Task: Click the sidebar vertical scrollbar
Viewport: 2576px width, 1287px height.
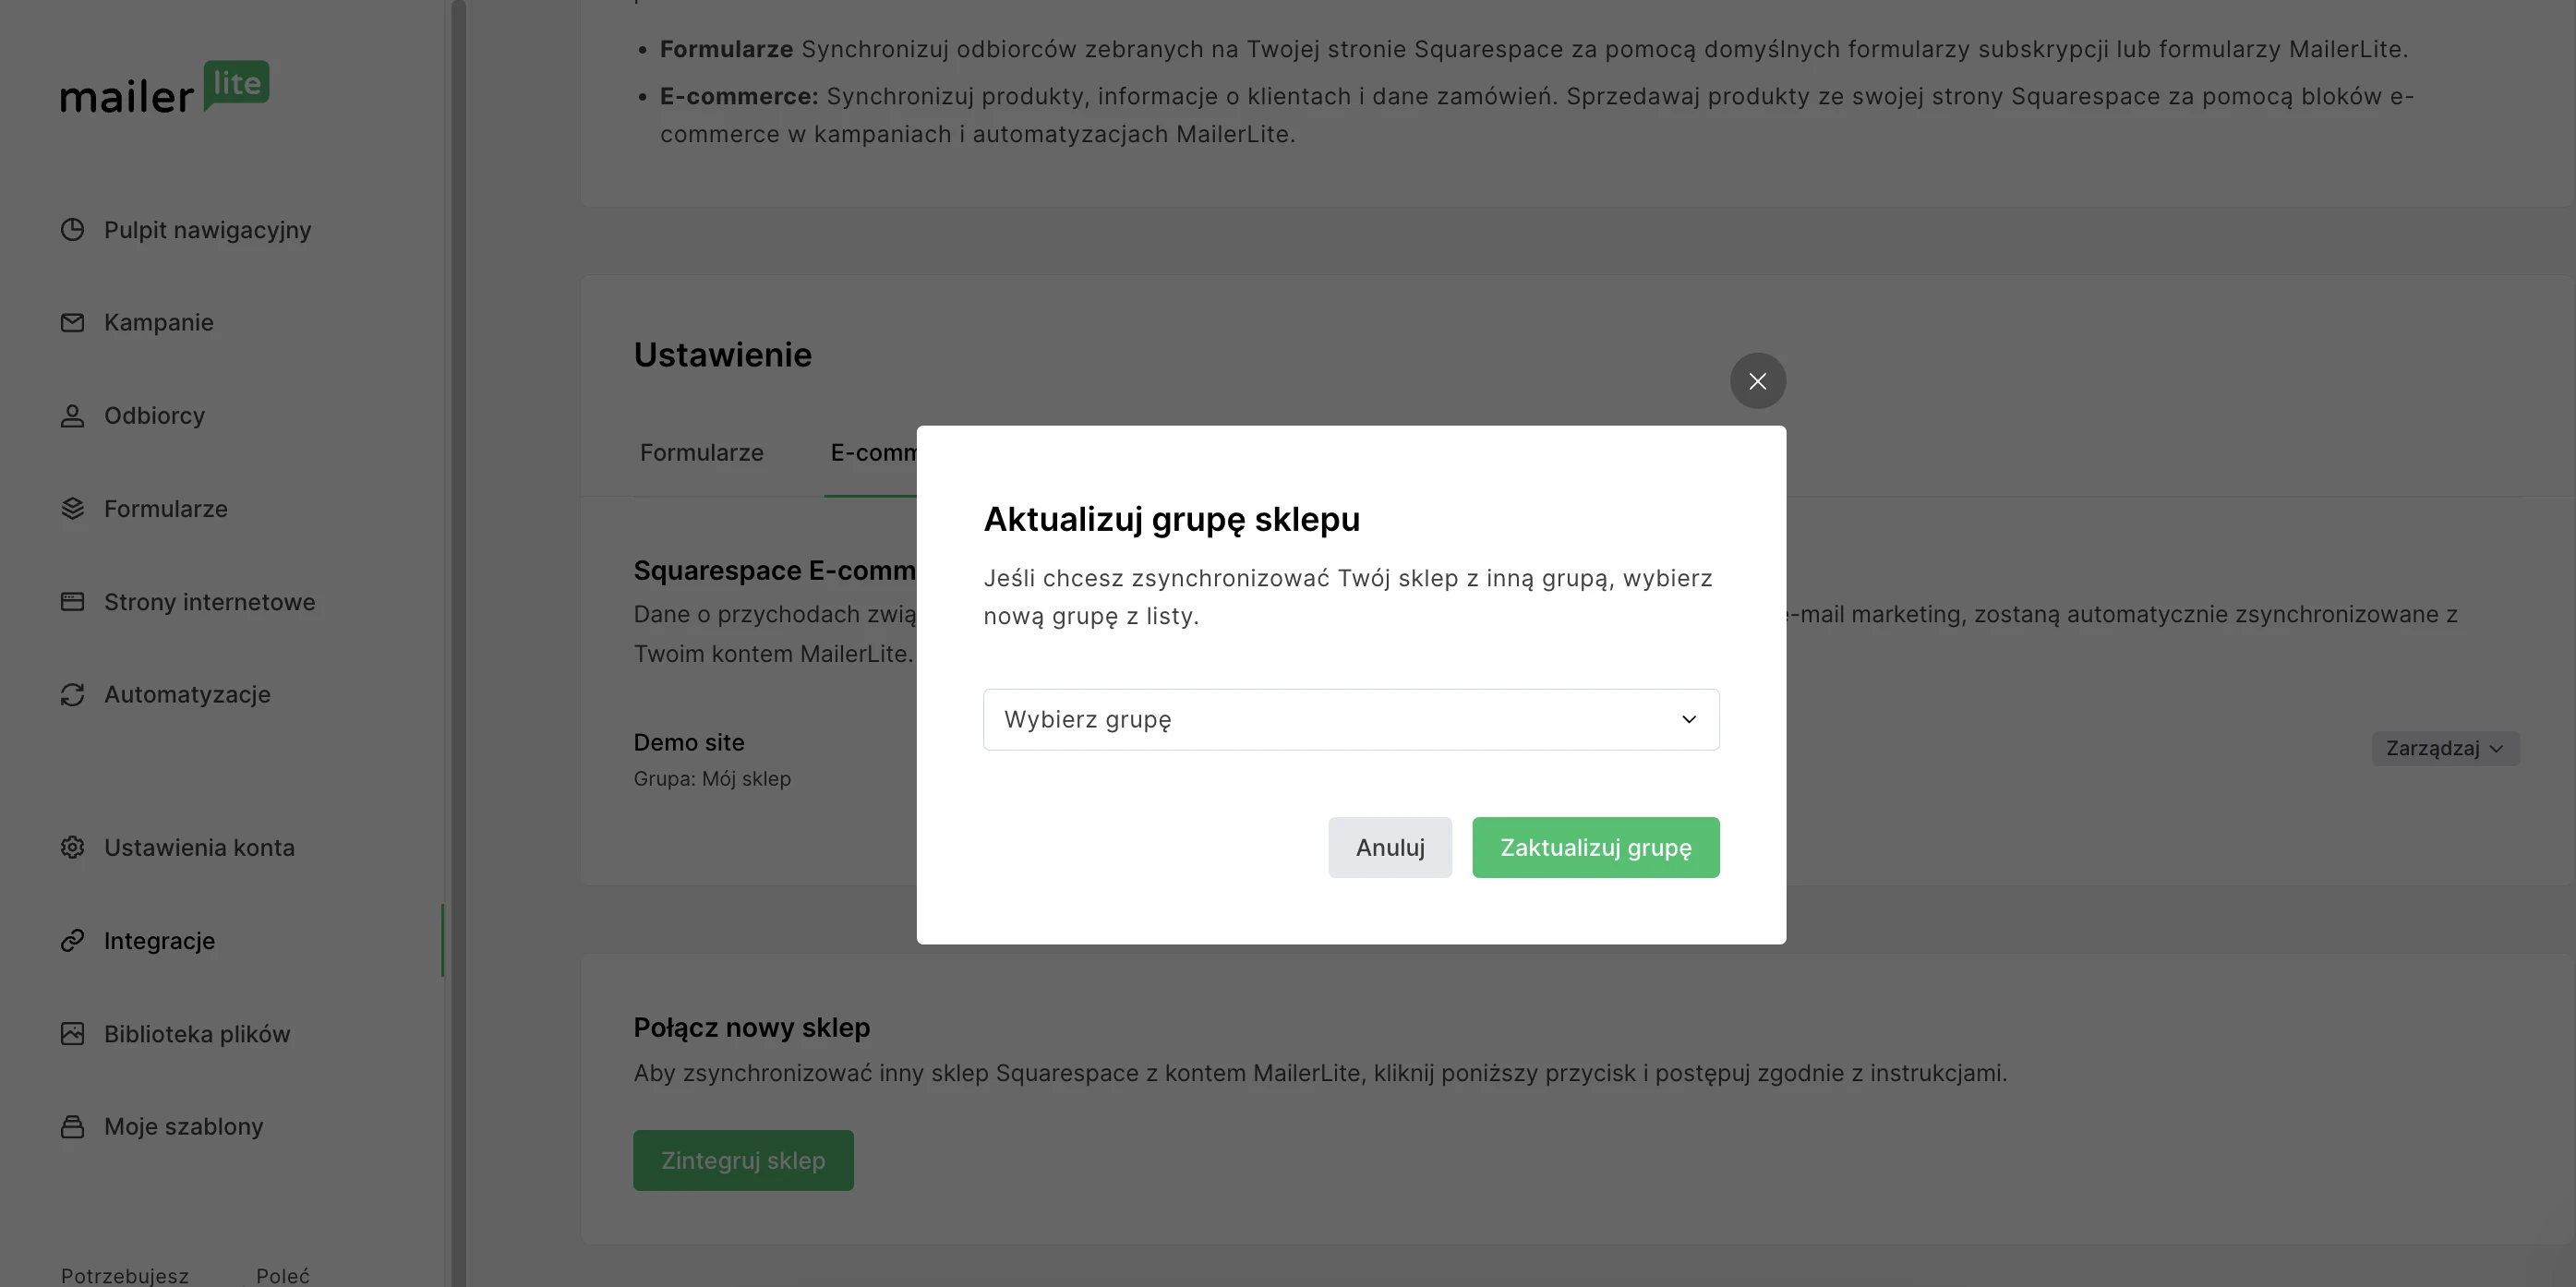Action: pyautogui.click(x=458, y=643)
